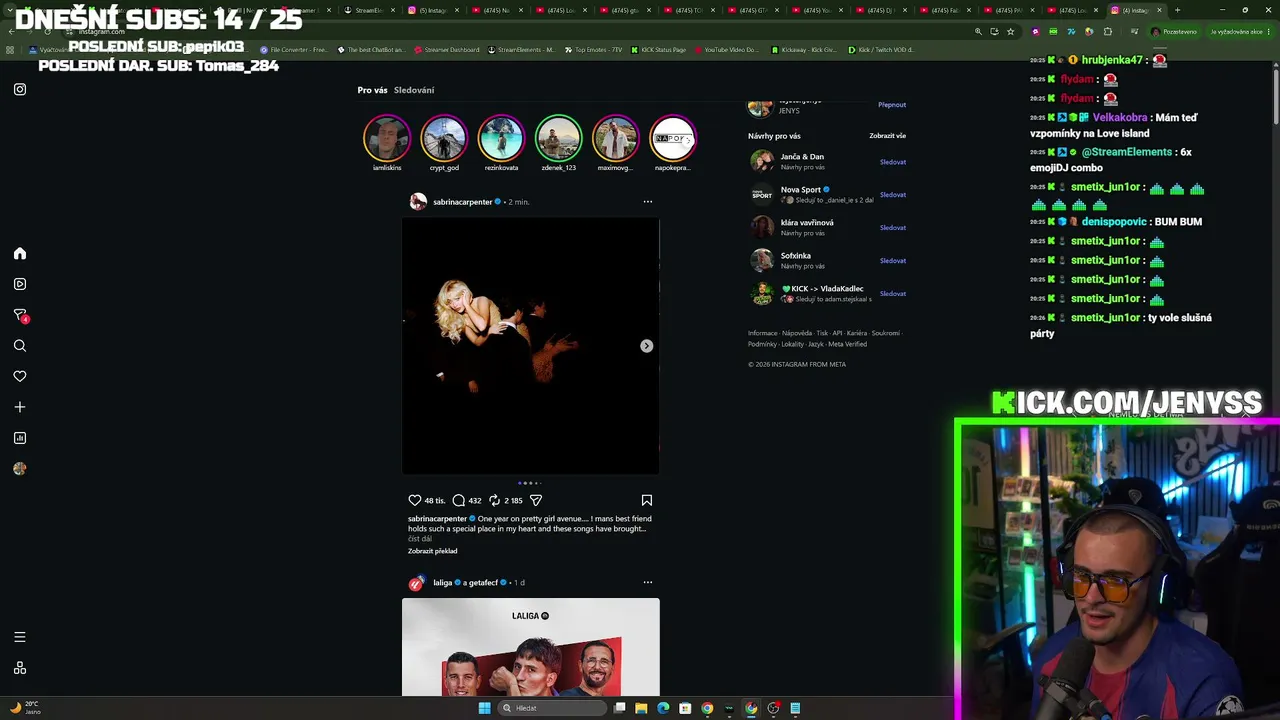Follow 'KICK -> VladaKadlec' account

893,294
